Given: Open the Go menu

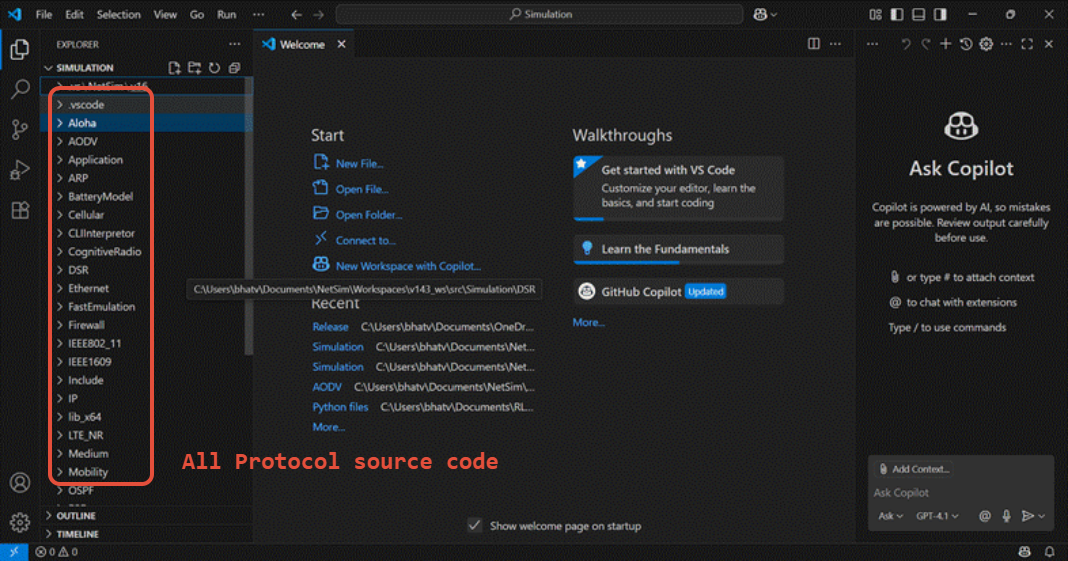Looking at the screenshot, I should (x=197, y=14).
